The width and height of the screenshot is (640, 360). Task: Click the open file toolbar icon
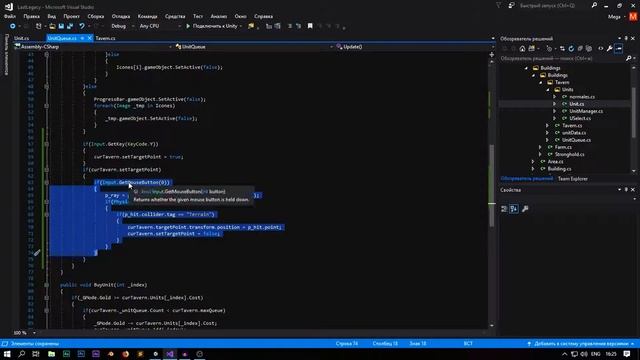coord(52,26)
